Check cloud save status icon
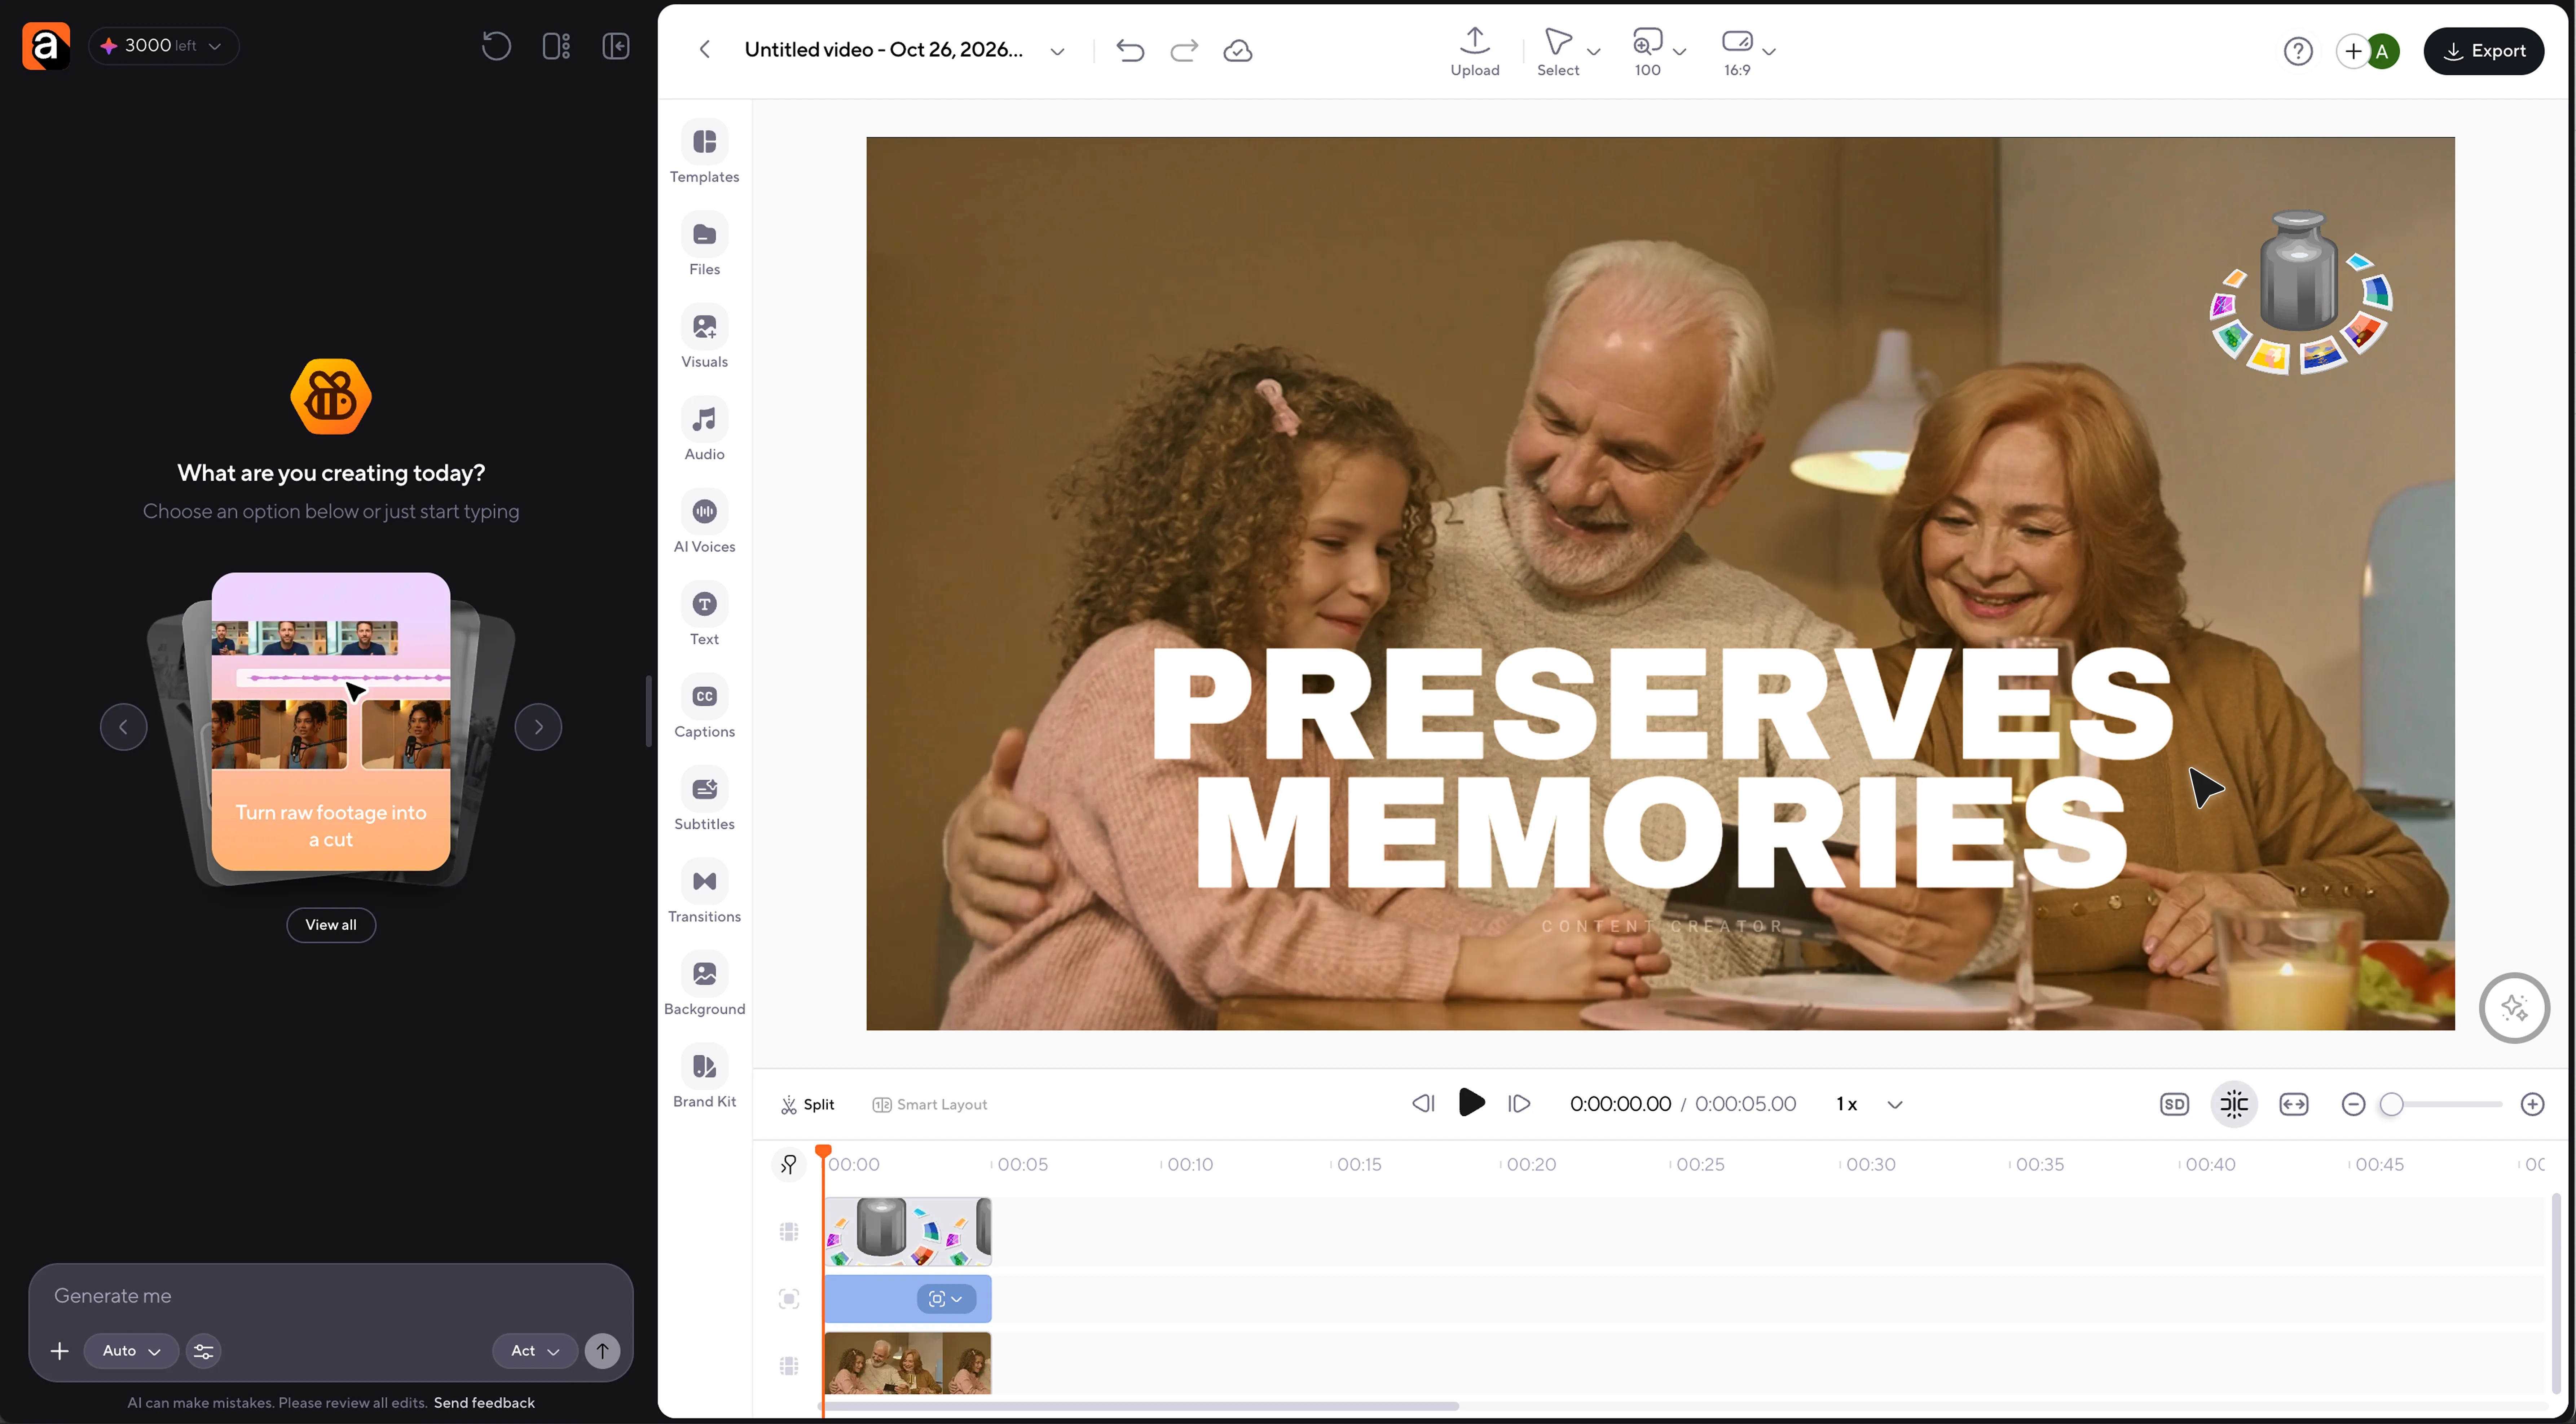Viewport: 2576px width, 1424px height. point(1238,50)
